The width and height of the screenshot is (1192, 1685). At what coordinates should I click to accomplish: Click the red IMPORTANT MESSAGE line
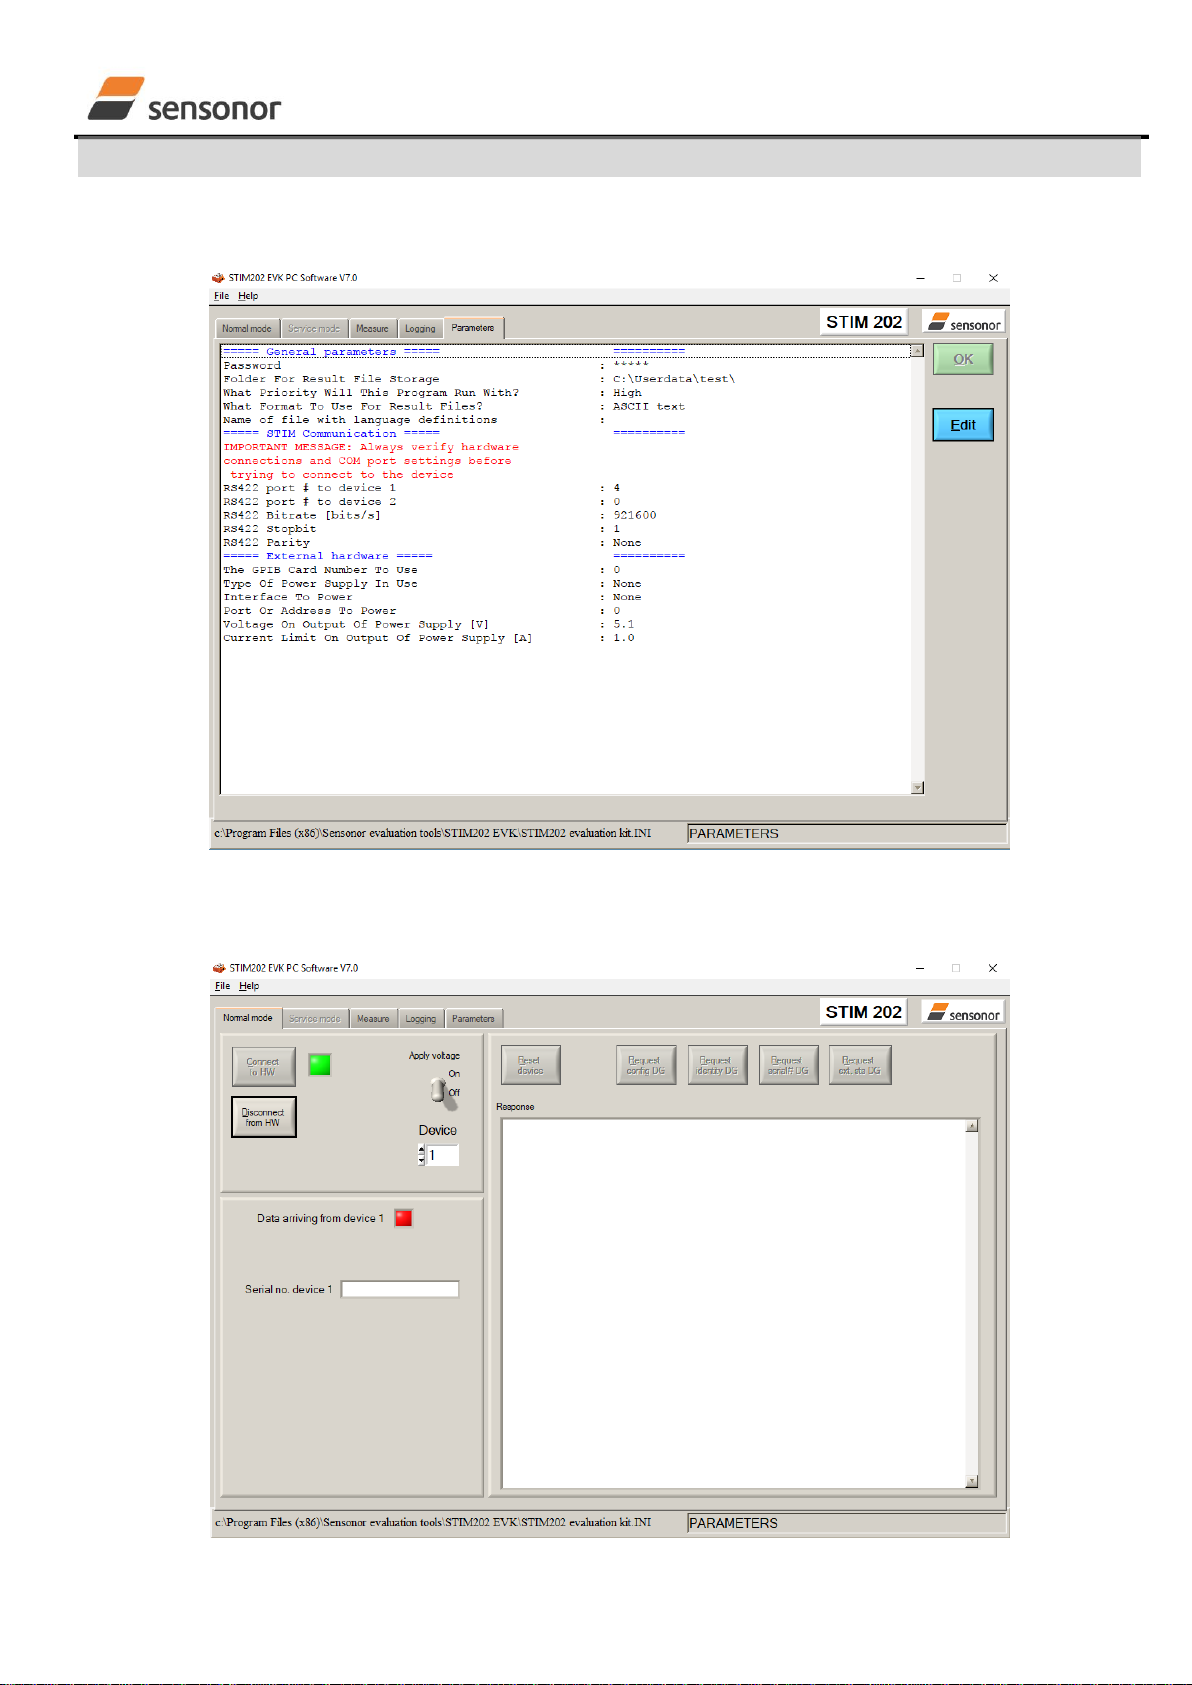[x=371, y=448]
